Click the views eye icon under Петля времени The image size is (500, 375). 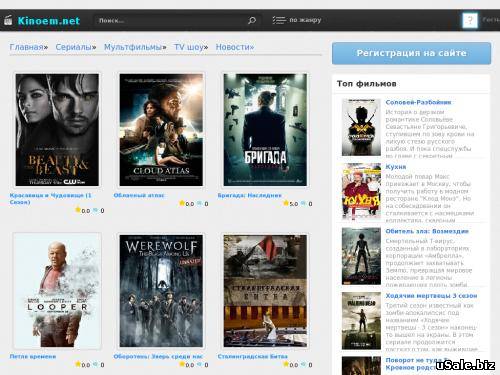pyautogui.click(x=95, y=364)
